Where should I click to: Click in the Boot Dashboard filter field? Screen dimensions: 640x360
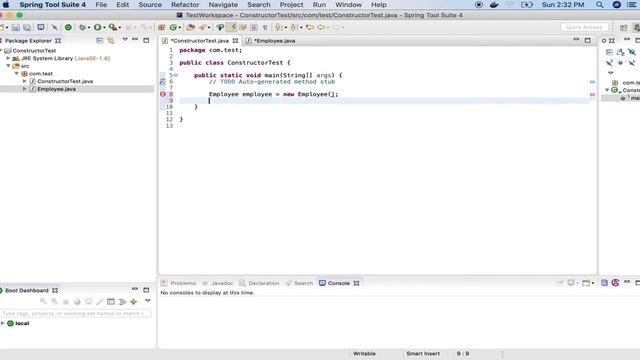[x=76, y=313]
